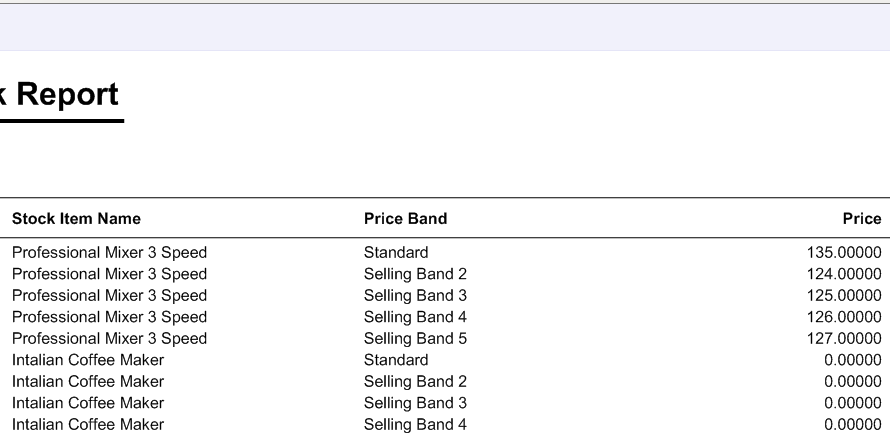Select Standard band of Intalian Coffee Maker

(396, 360)
